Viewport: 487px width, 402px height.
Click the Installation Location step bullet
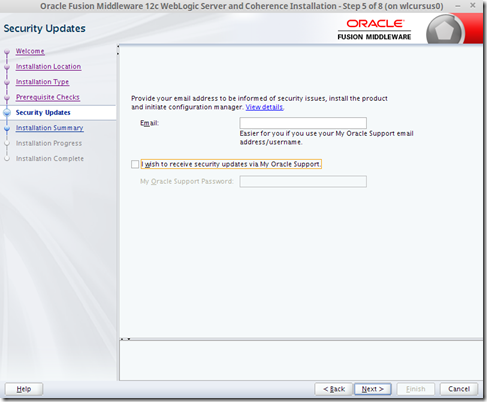pyautogui.click(x=7, y=67)
